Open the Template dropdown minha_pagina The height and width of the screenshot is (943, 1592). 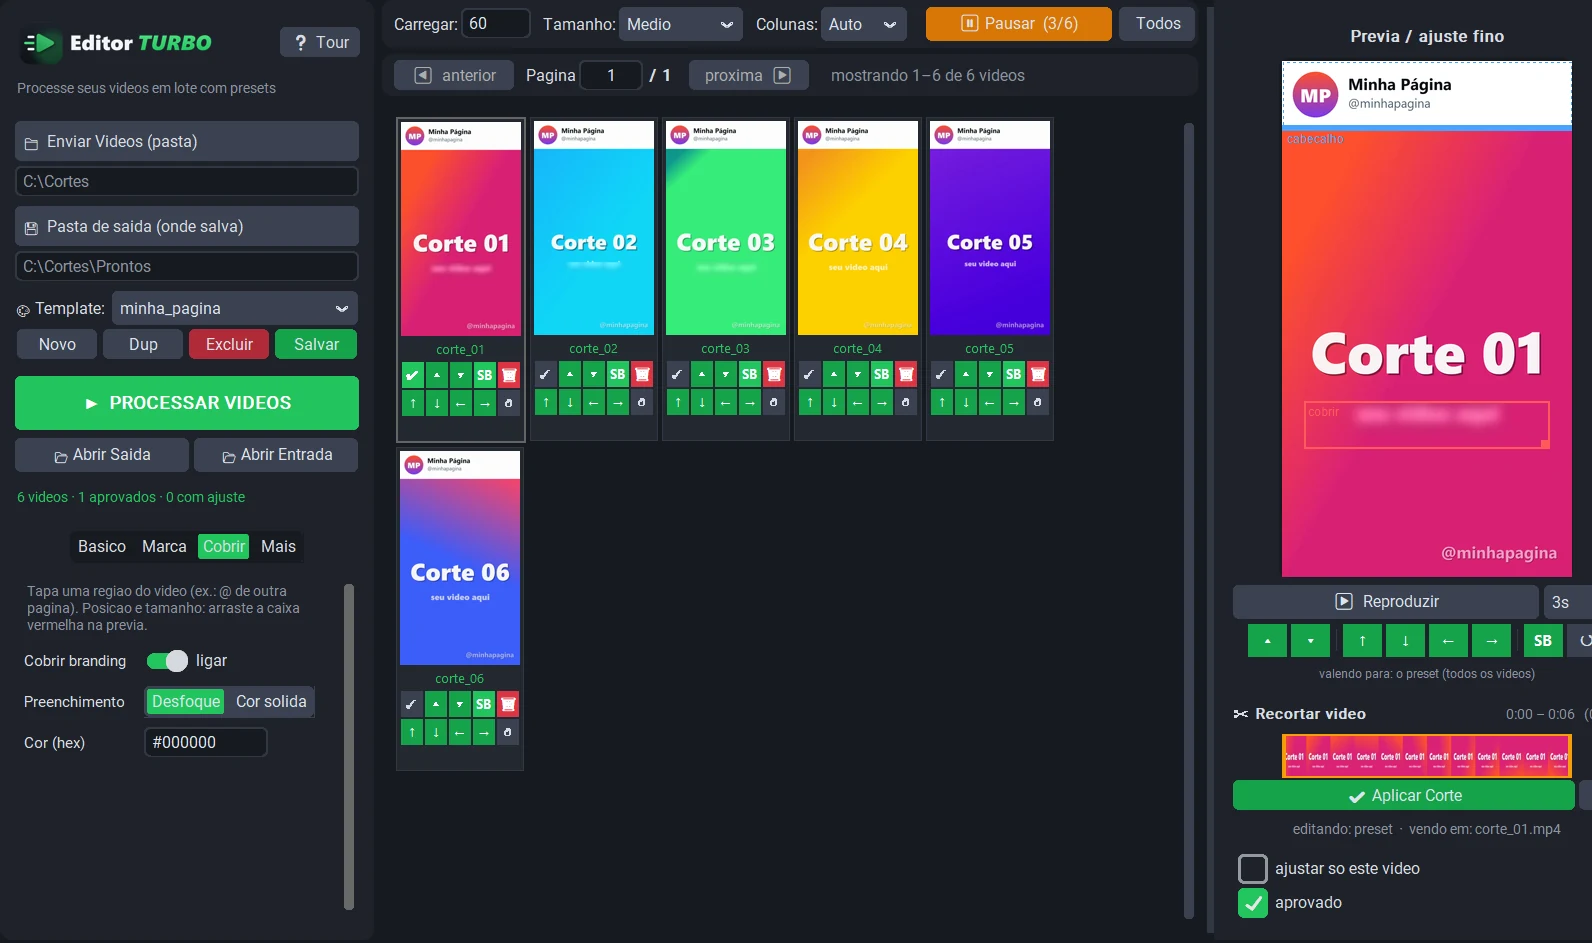coord(235,308)
